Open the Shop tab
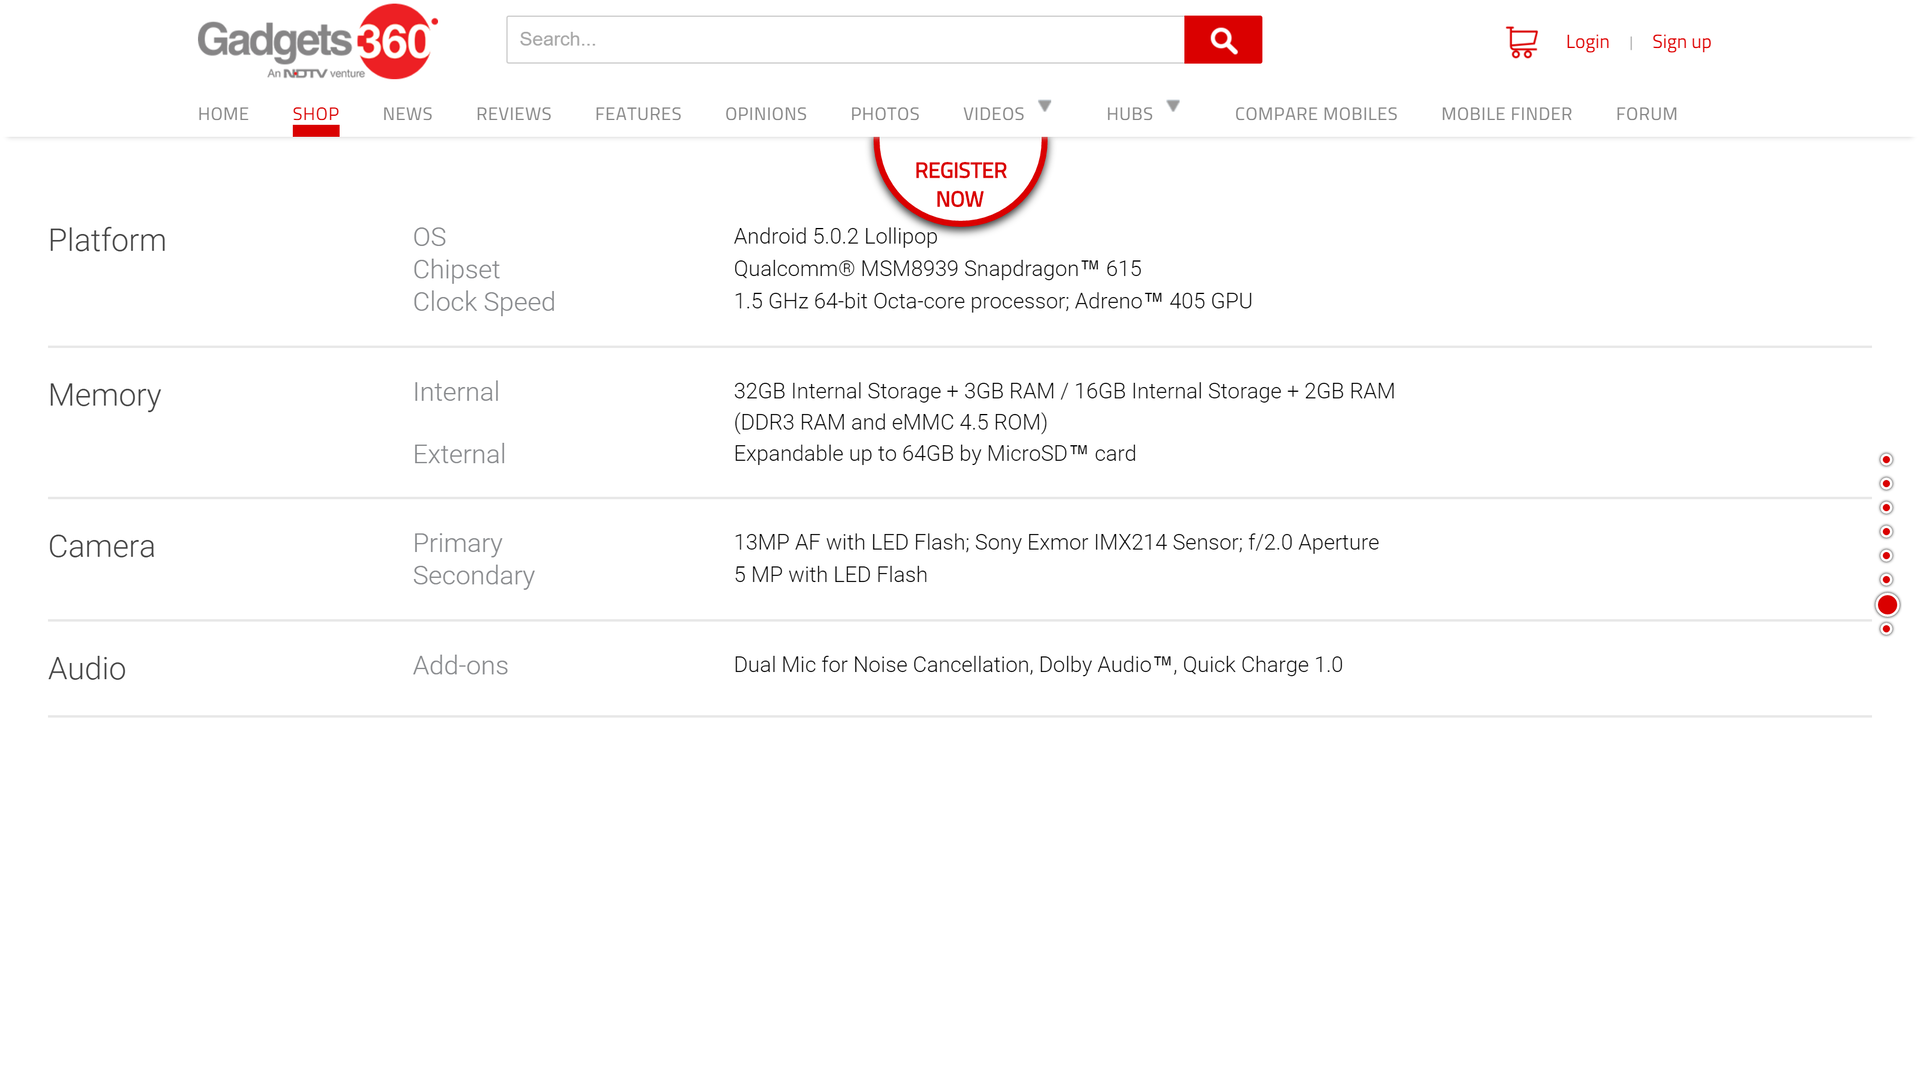1920x1080 pixels. [316, 114]
